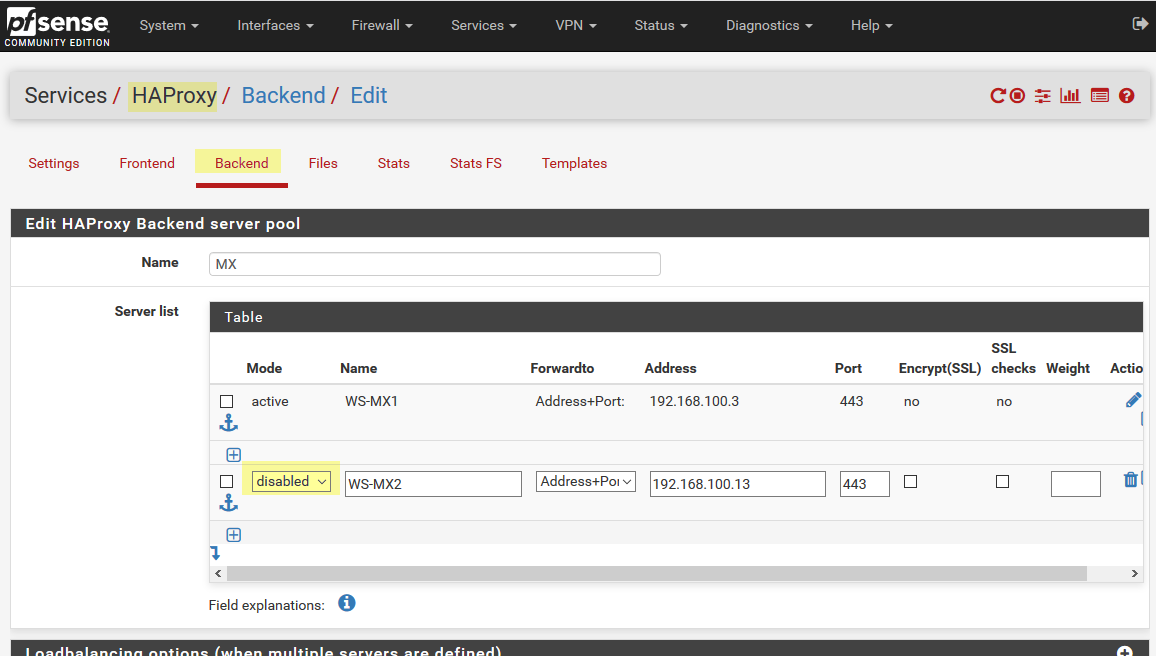
Task: Open the red help question-mark icon
Action: 1126,96
